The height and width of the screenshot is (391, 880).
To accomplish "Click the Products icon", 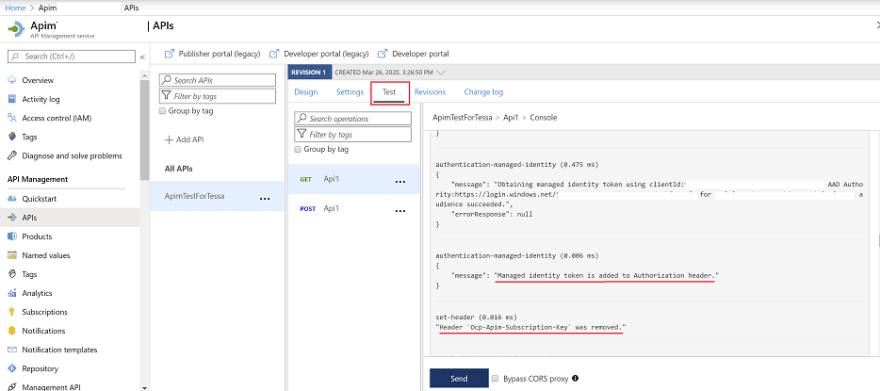I will click(12, 236).
